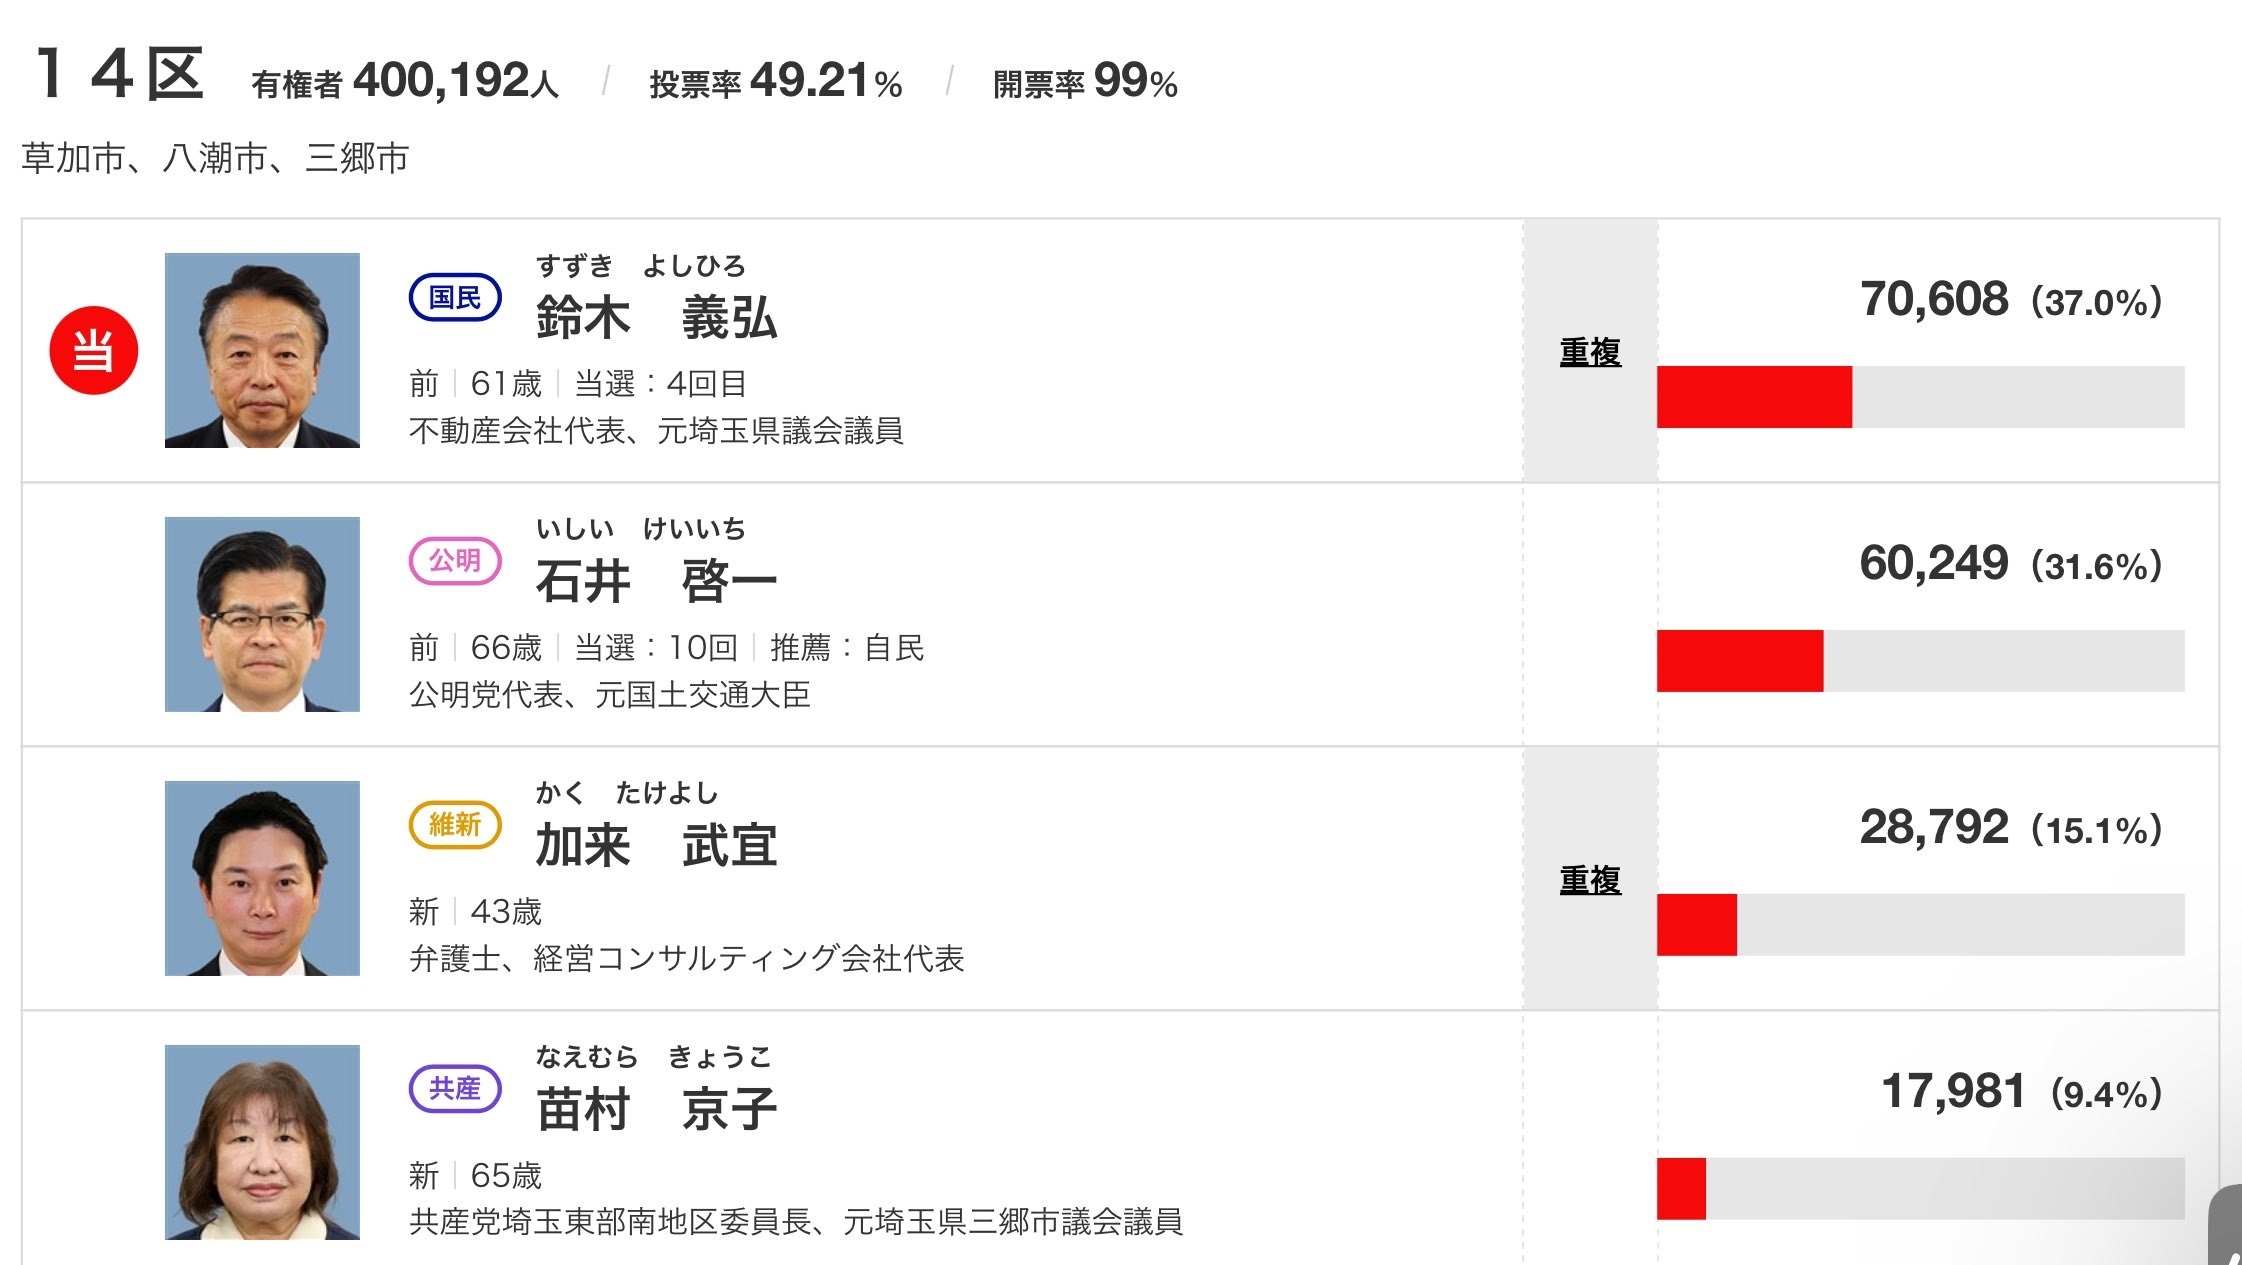Click the red 当 elected badge
Image resolution: width=2242 pixels, height=1265 pixels.
click(x=94, y=350)
